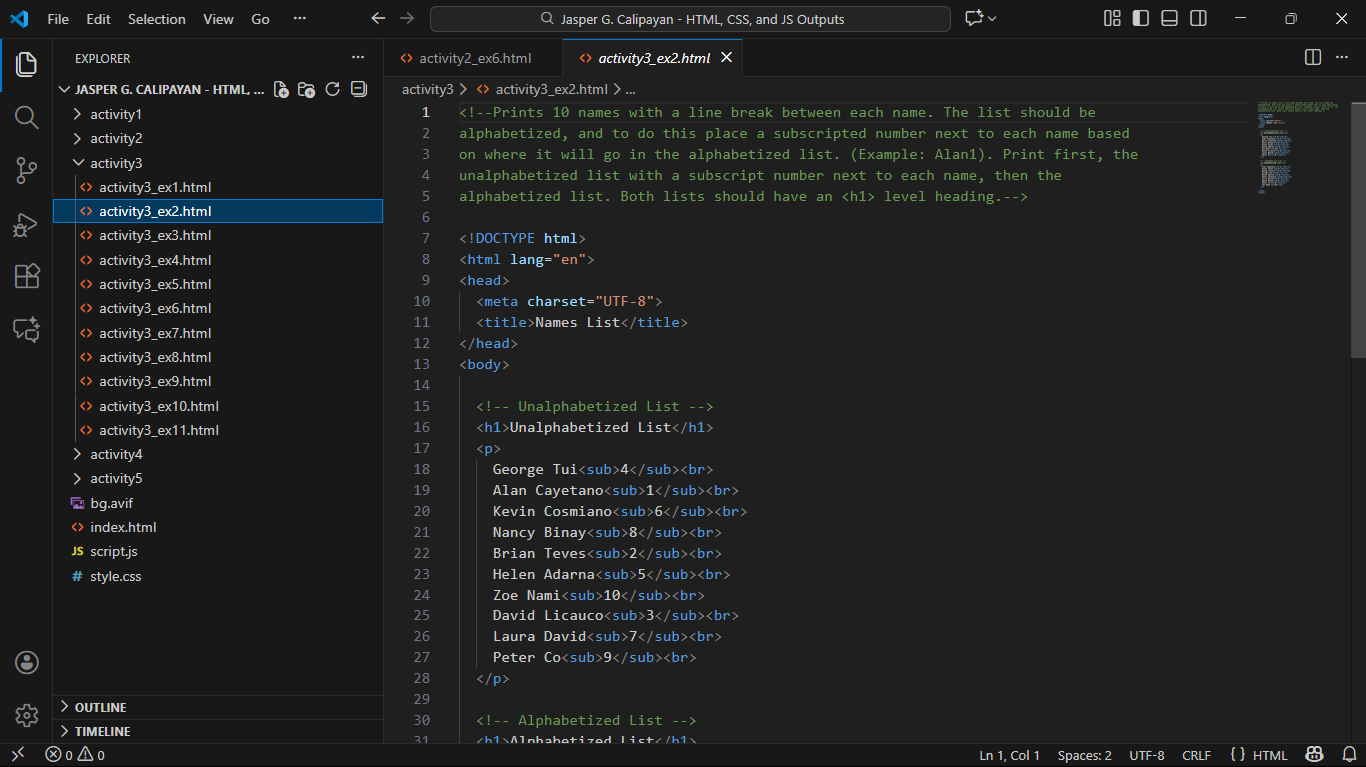This screenshot has width=1366, height=767.
Task: Split the editor to the right
Action: tap(1313, 58)
